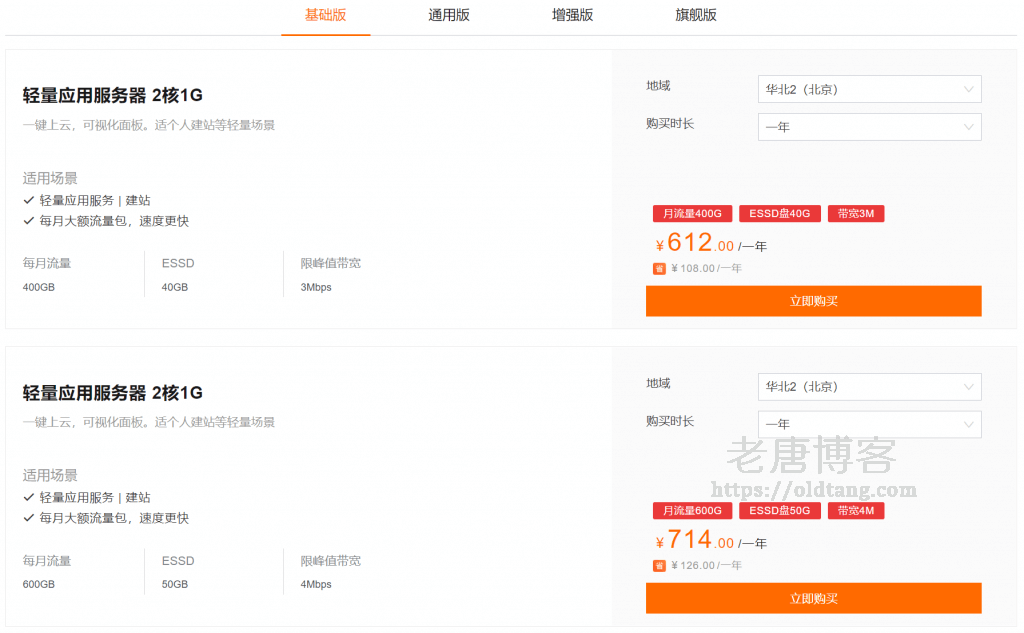
Task: Click the checkmark beside 每月大额流量包 item
Action: click(27, 220)
